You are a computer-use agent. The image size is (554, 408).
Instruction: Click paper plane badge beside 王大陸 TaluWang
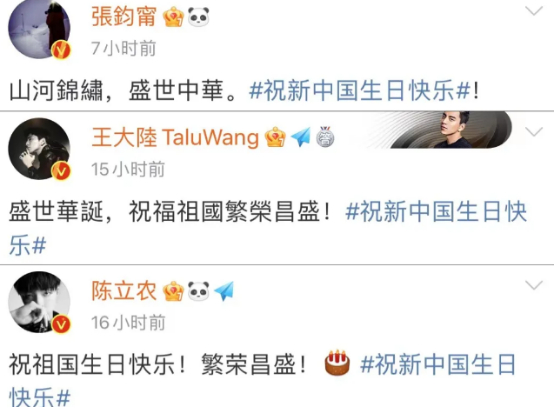[x=300, y=137]
